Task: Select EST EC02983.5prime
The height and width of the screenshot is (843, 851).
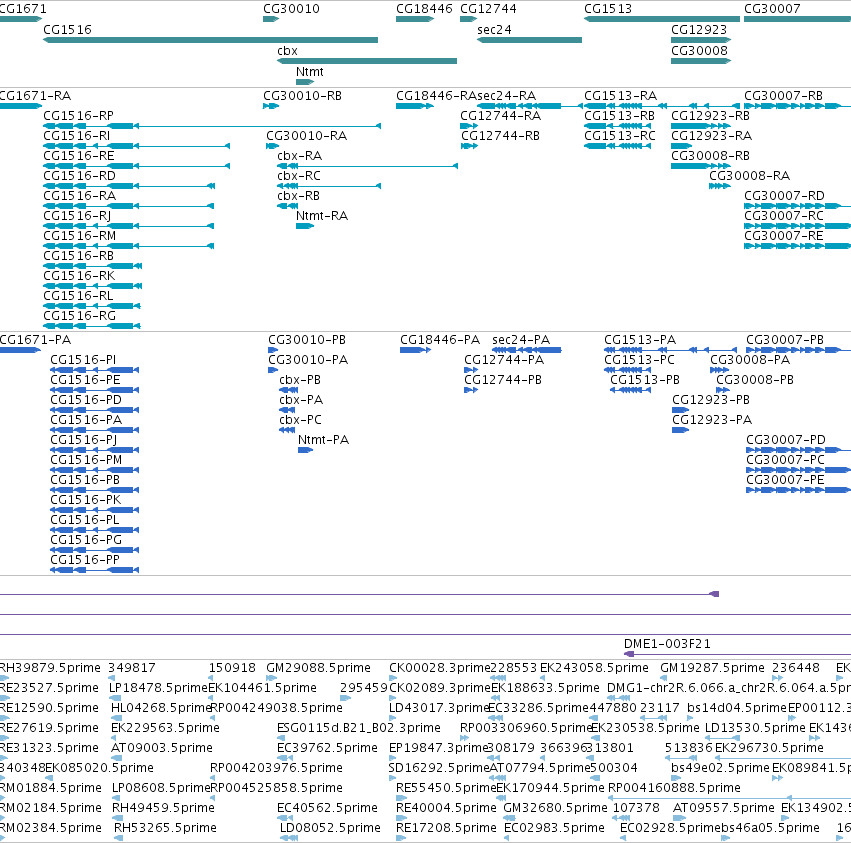Action: coord(554,828)
